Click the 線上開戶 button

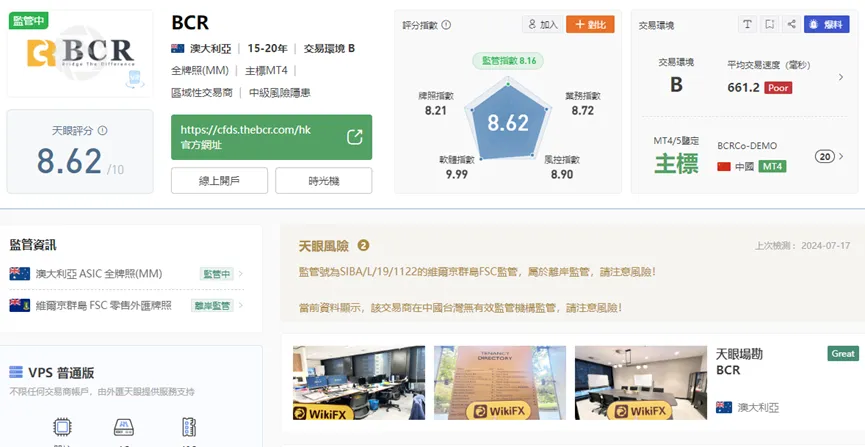click(219, 180)
